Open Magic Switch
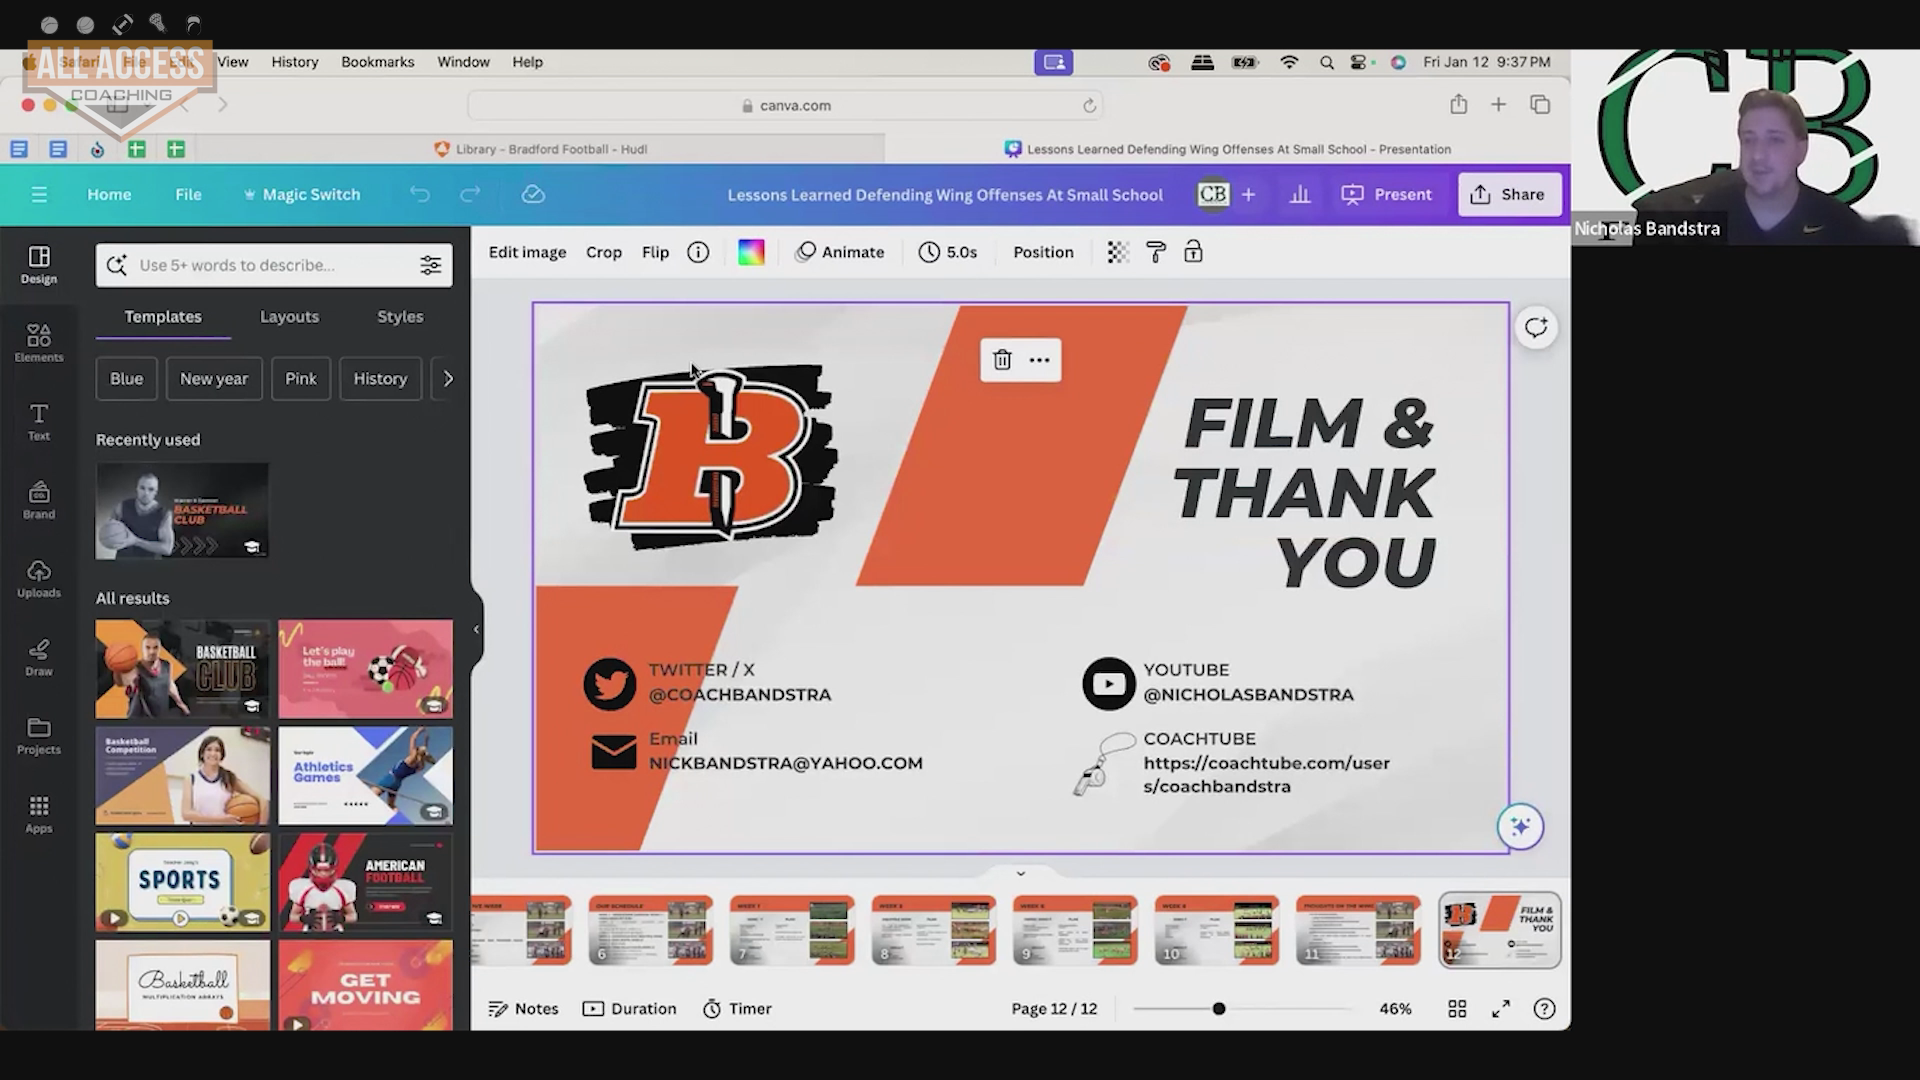 (302, 194)
